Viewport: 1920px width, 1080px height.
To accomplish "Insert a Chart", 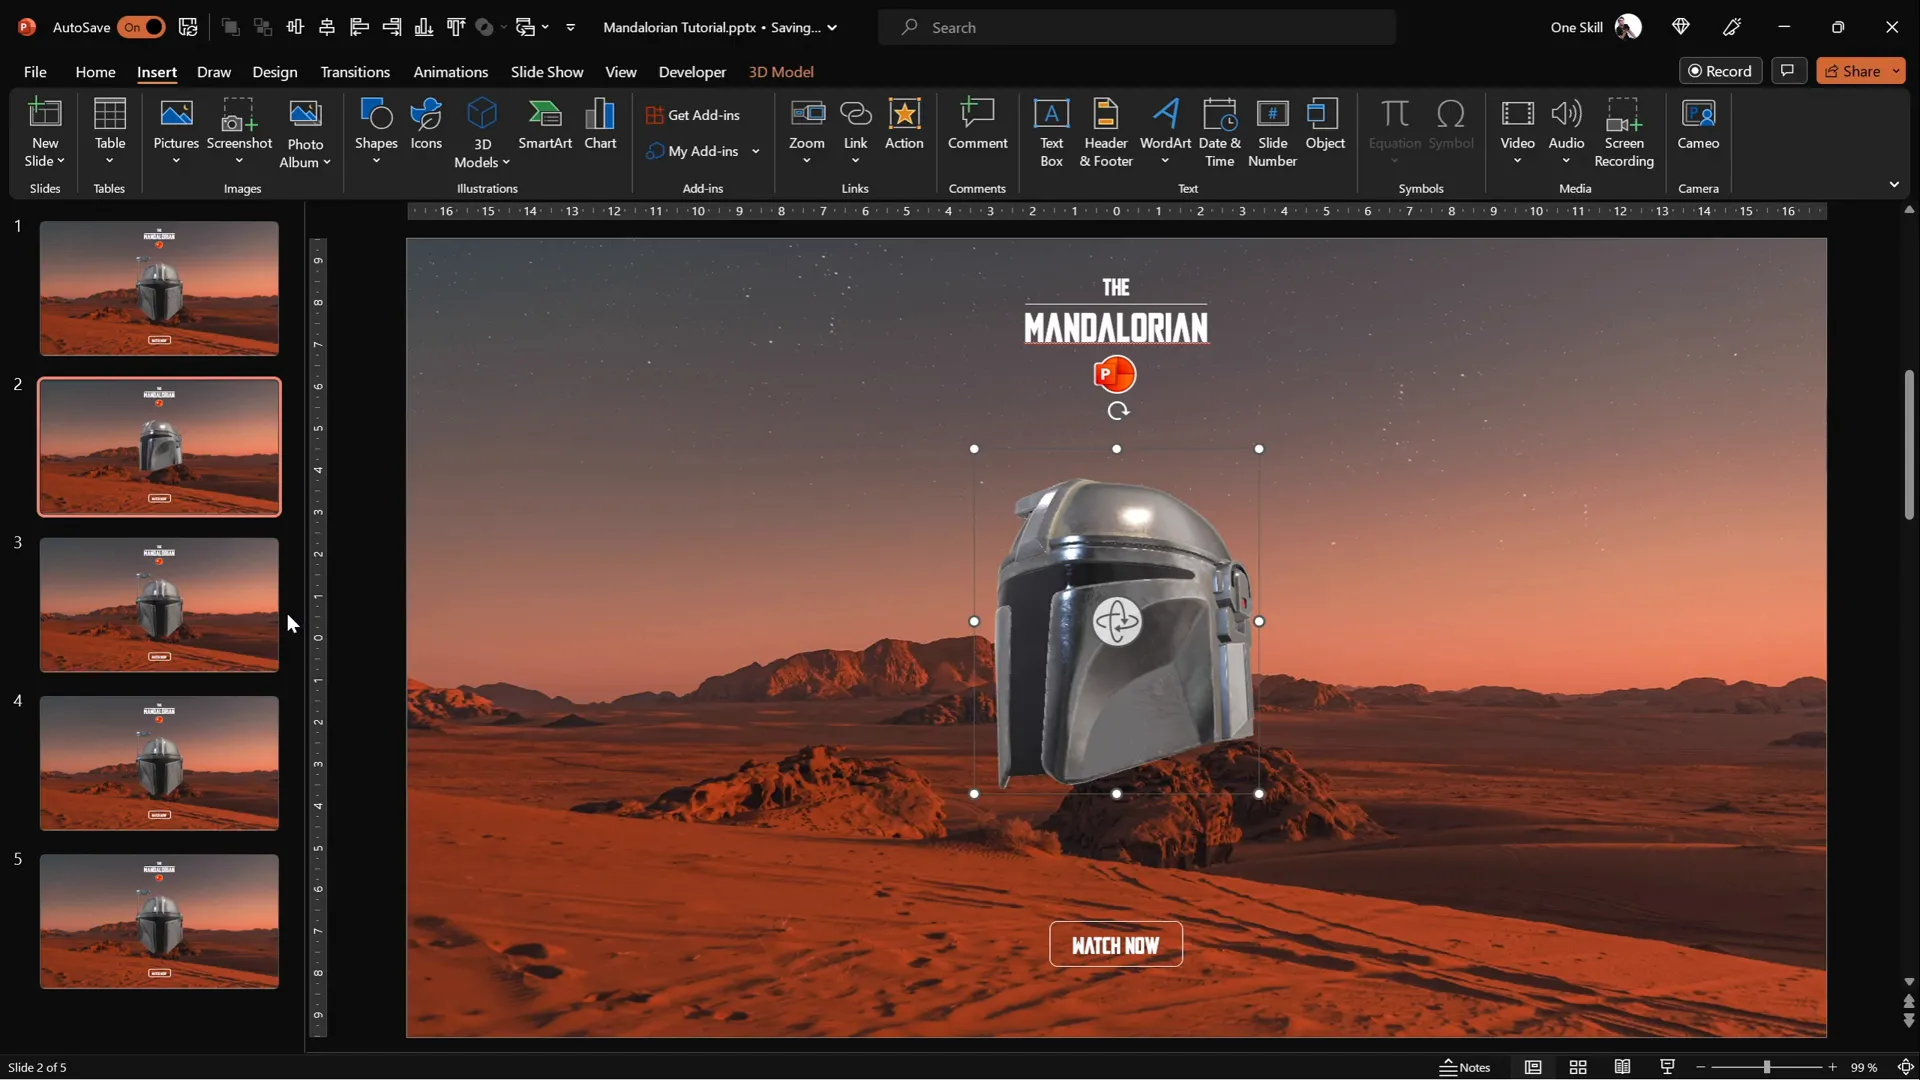I will click(x=600, y=125).
